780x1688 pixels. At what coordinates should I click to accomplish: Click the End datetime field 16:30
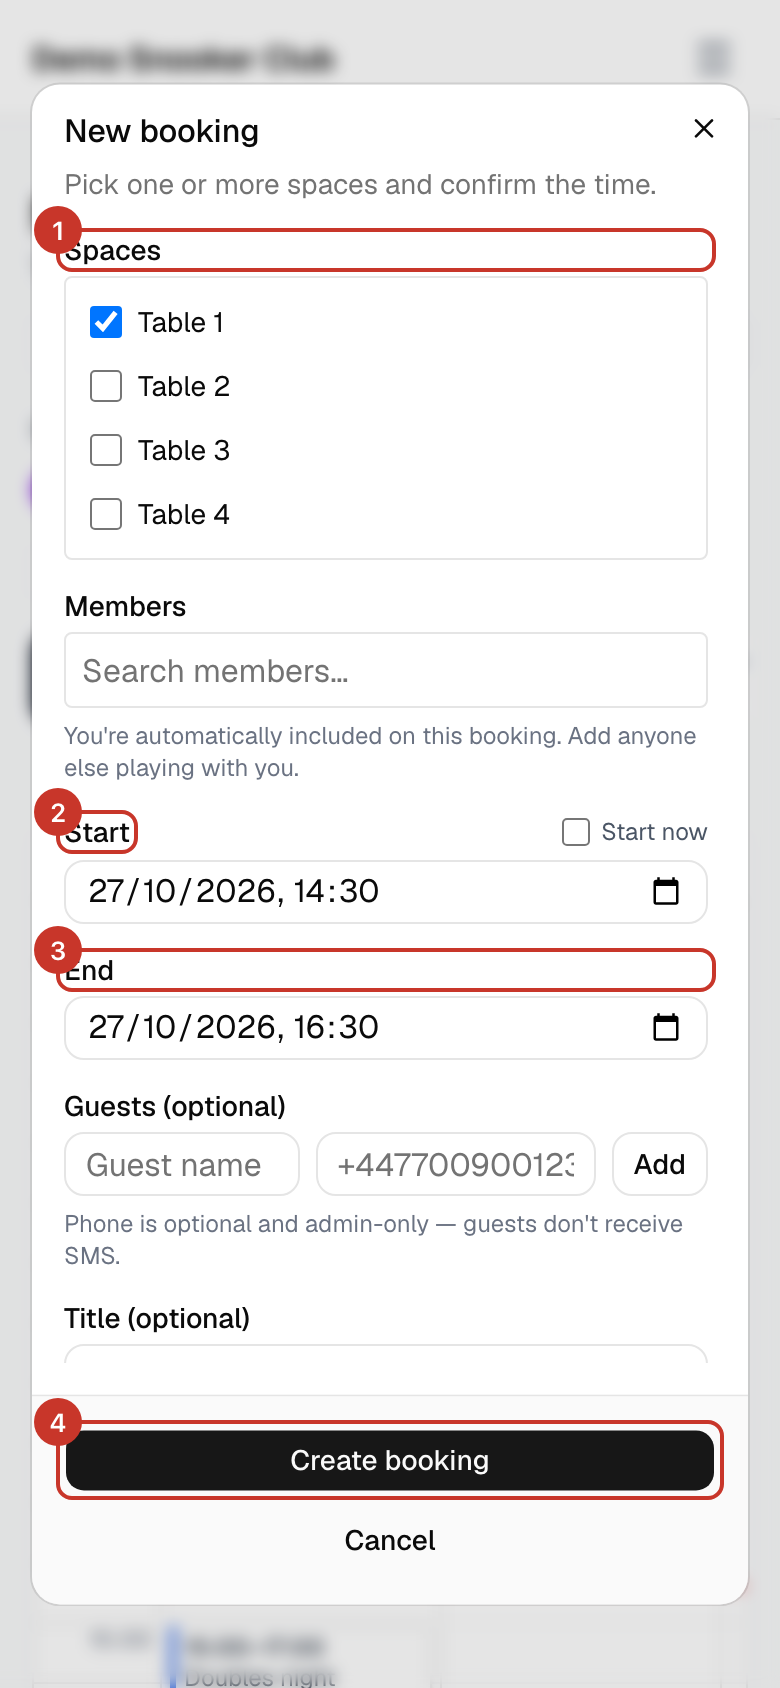click(x=386, y=1027)
